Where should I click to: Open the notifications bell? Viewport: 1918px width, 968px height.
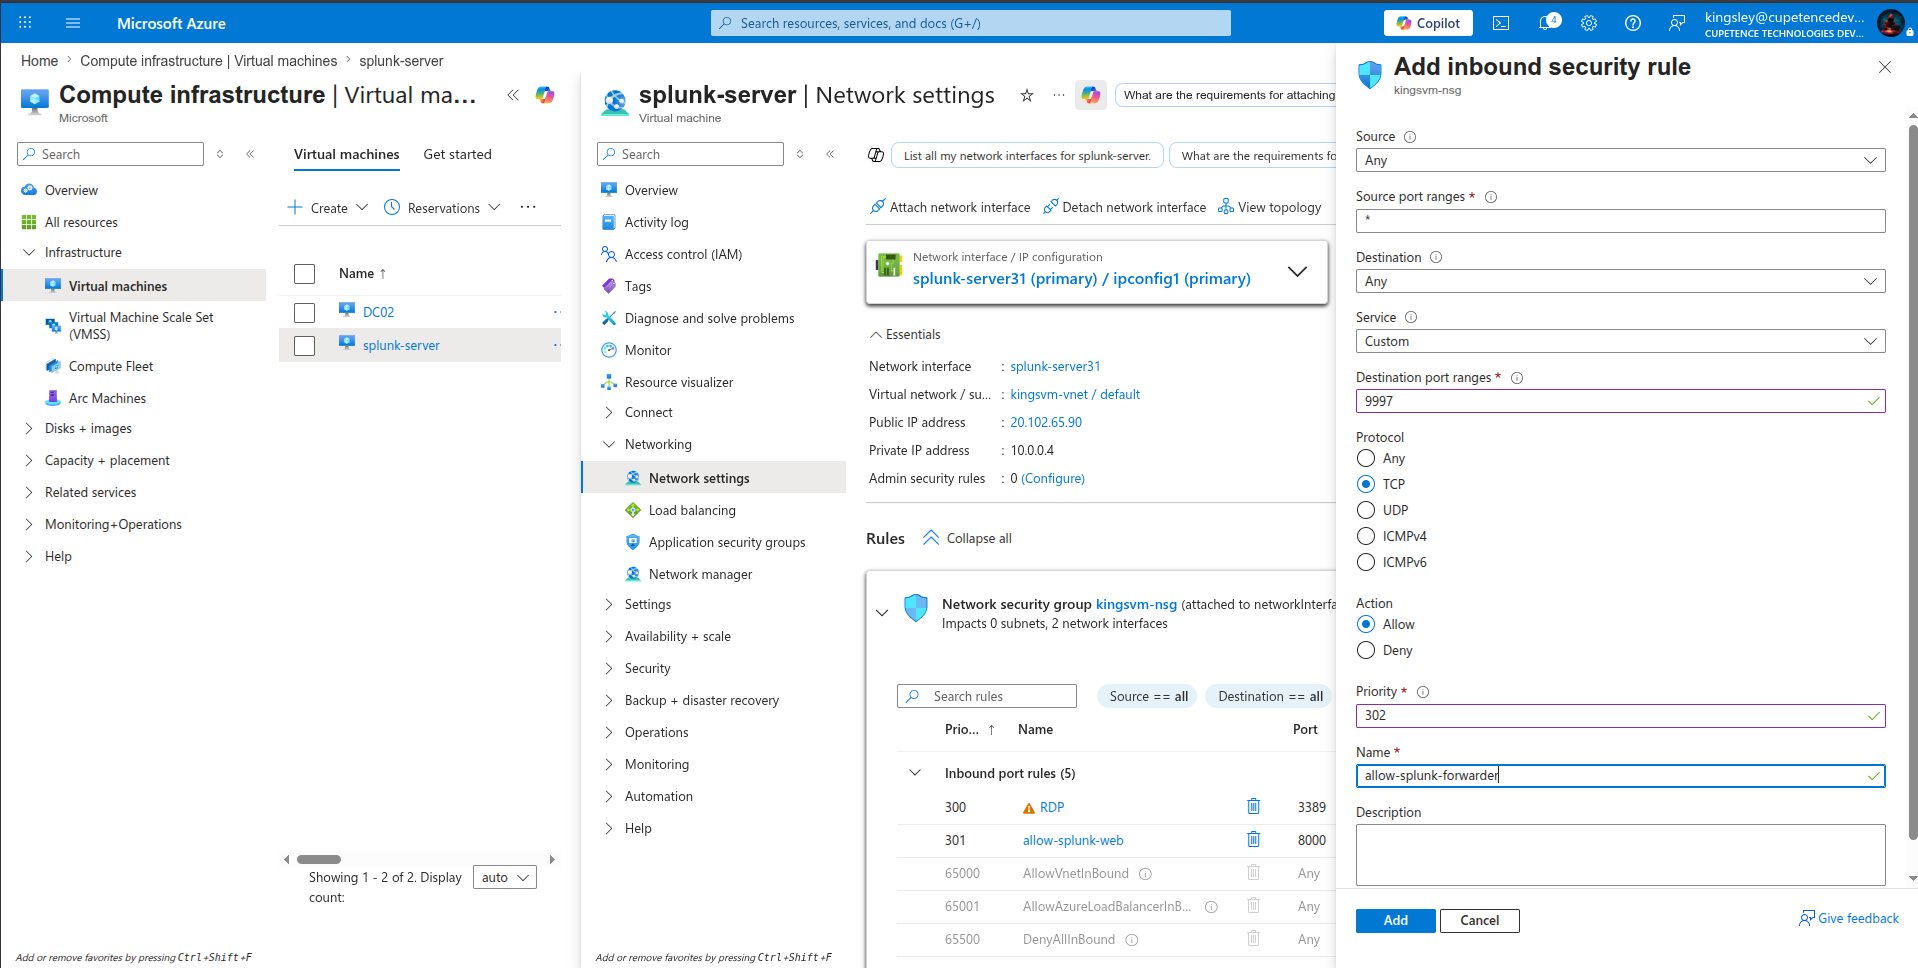coord(1546,23)
